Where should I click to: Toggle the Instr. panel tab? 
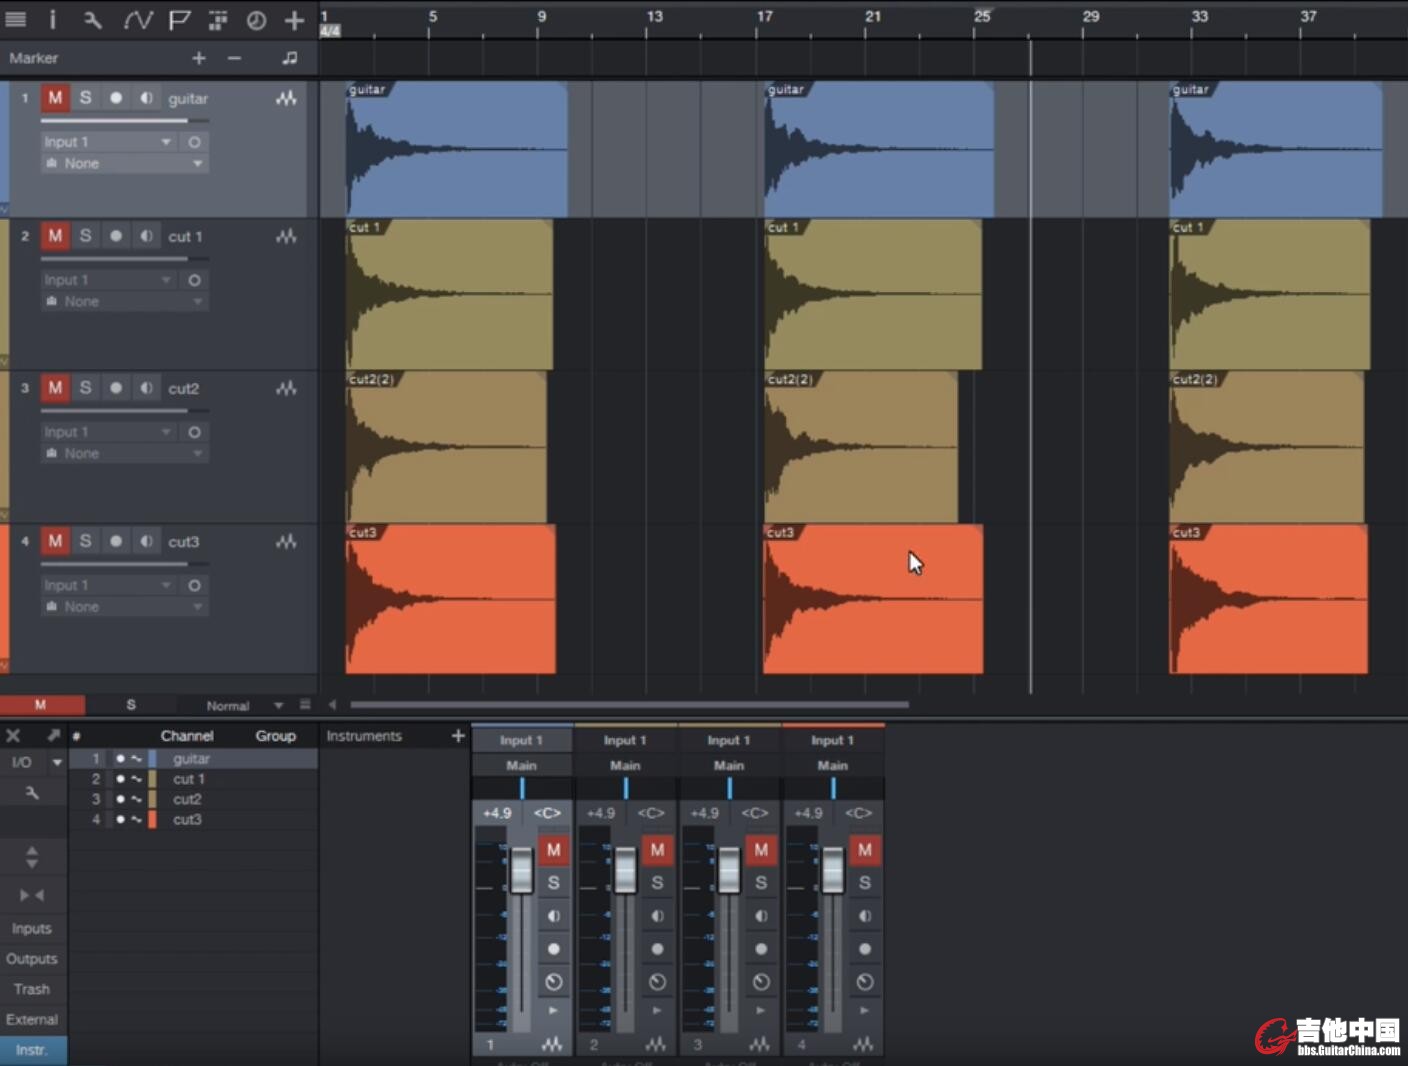click(32, 1050)
